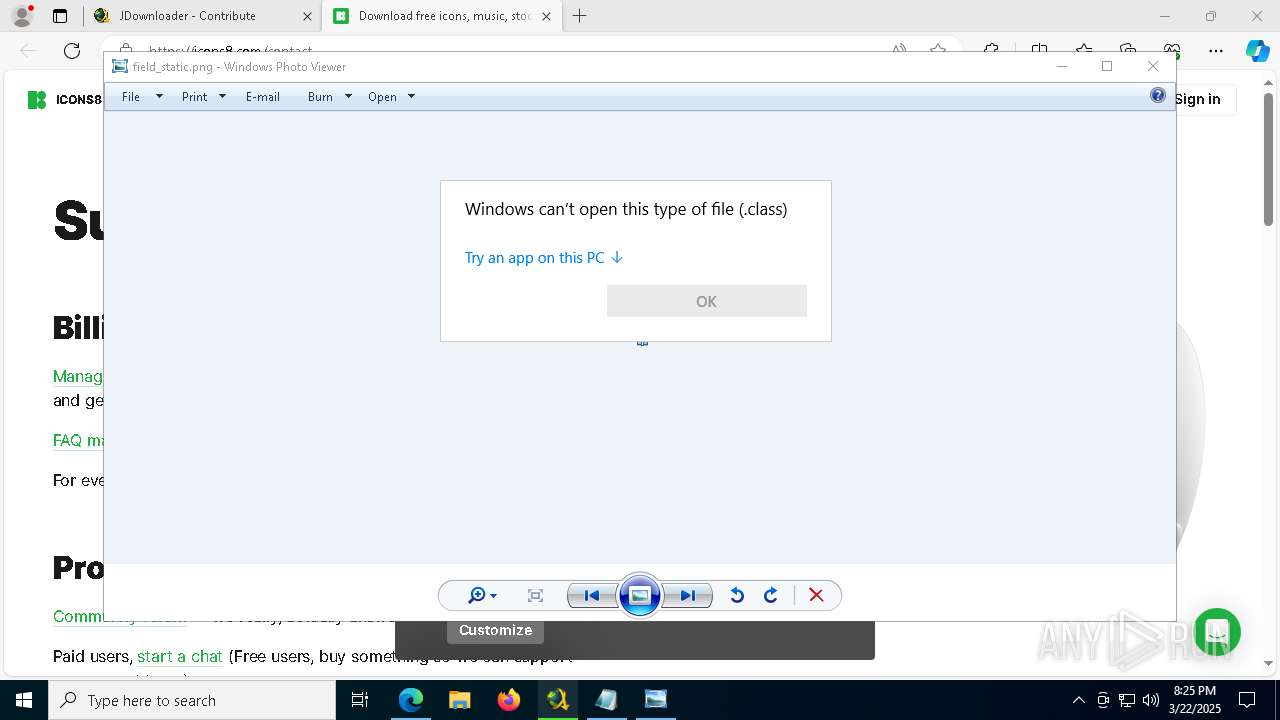Rotate image clockwise

pyautogui.click(x=771, y=596)
